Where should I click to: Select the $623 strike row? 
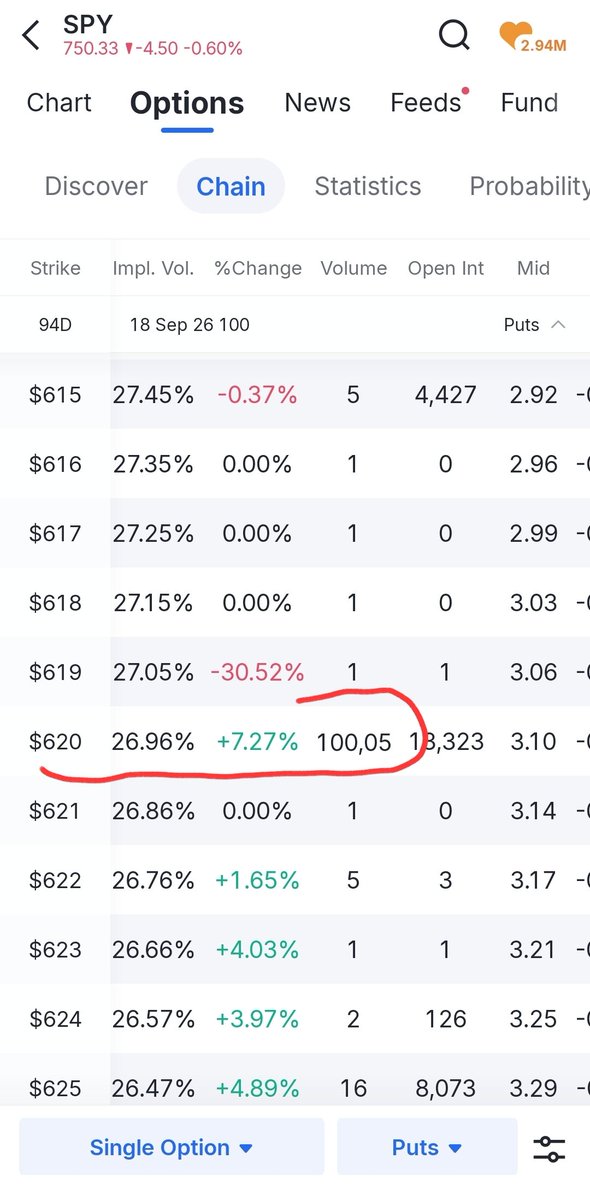click(x=295, y=950)
